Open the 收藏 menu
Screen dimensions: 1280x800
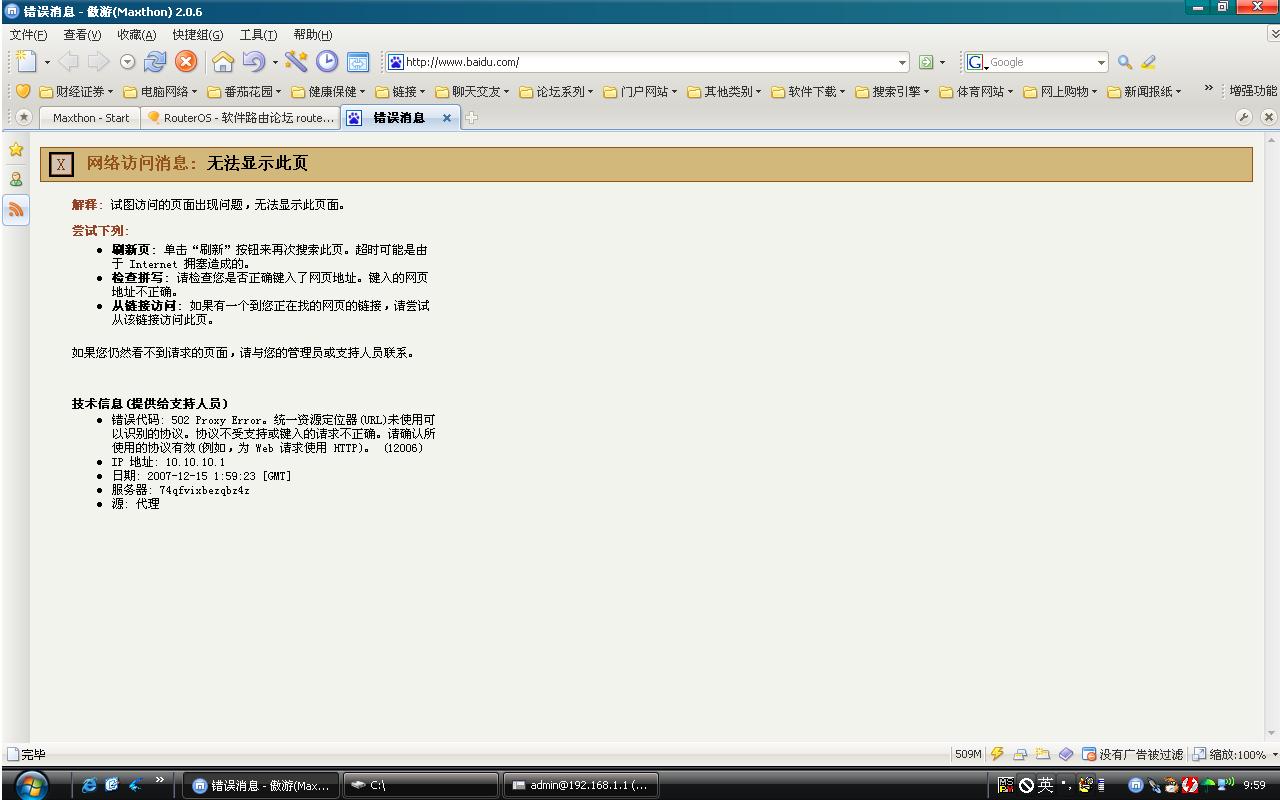[x=136, y=35]
